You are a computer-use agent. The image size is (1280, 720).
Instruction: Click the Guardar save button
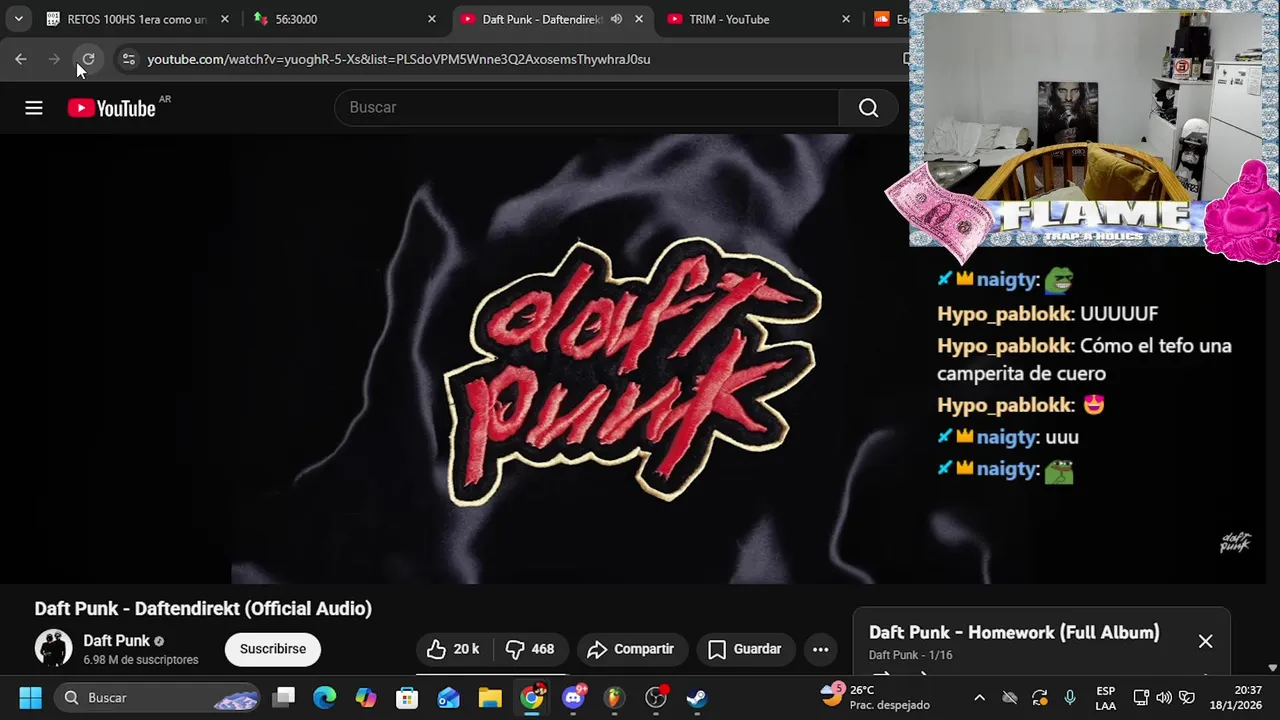click(745, 649)
